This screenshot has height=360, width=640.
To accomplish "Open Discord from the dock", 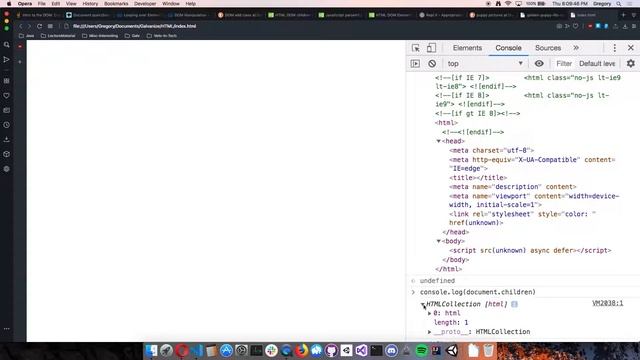I will click(391, 351).
